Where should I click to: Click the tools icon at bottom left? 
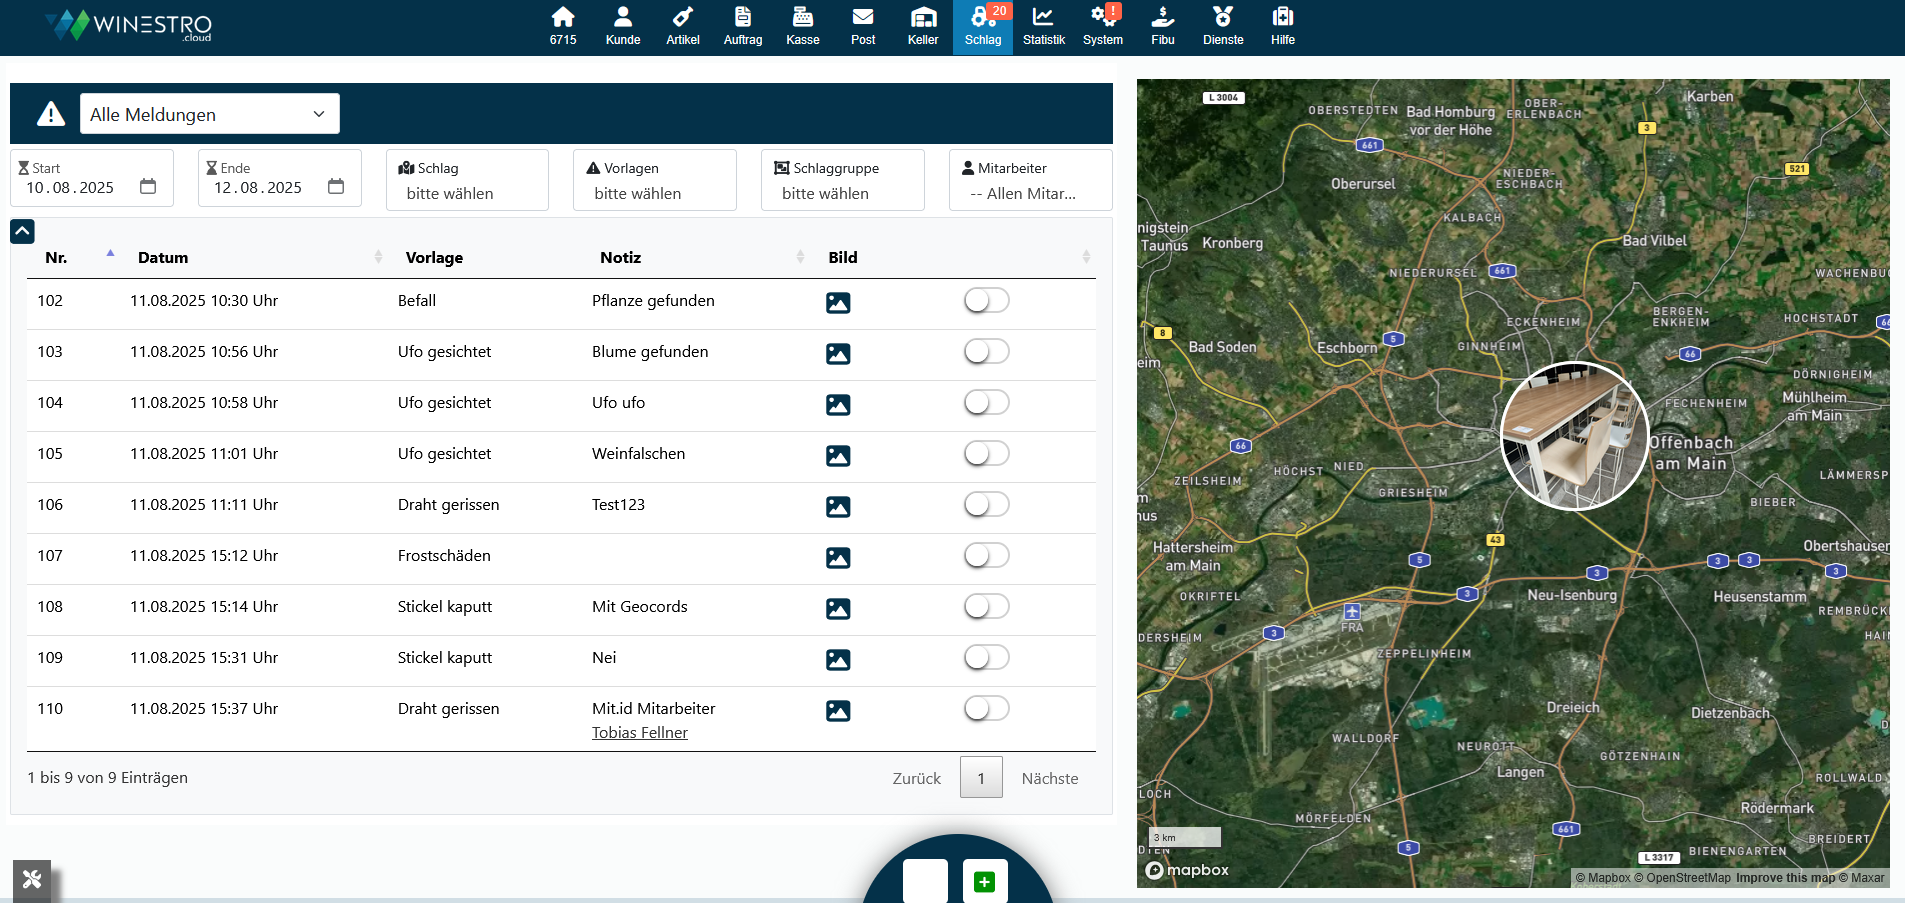(x=32, y=879)
